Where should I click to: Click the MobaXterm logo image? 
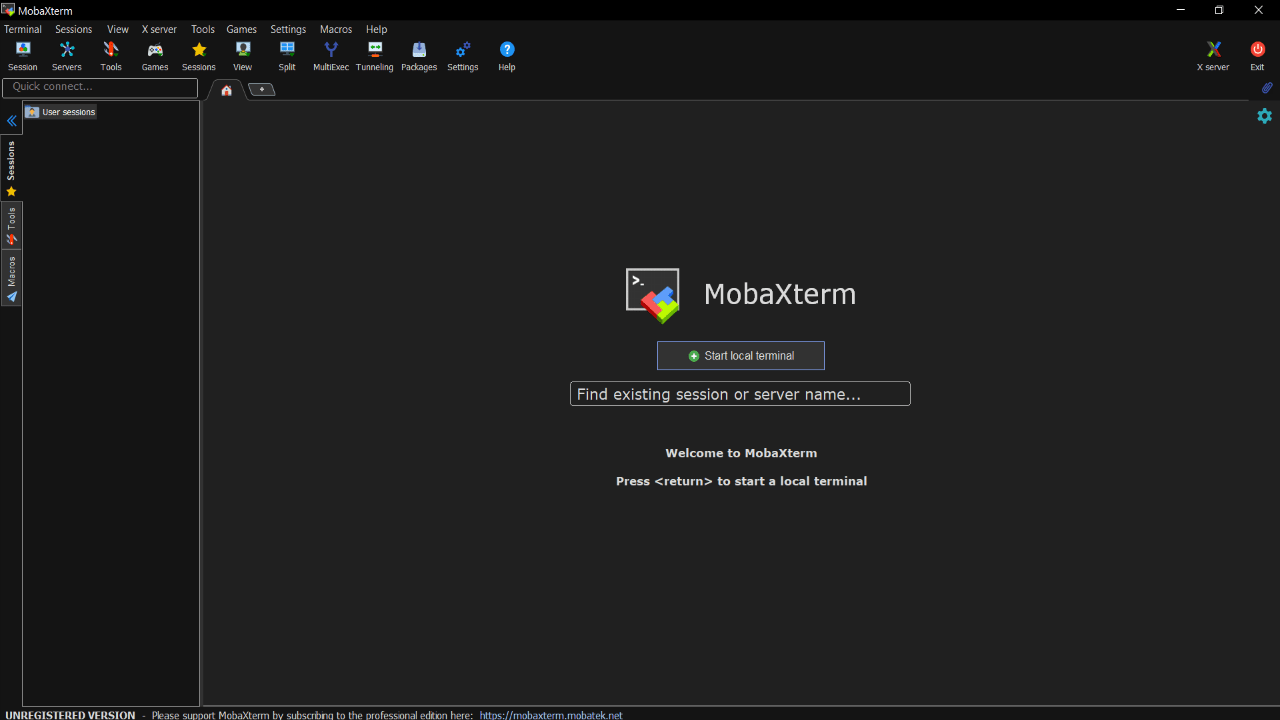coord(653,295)
